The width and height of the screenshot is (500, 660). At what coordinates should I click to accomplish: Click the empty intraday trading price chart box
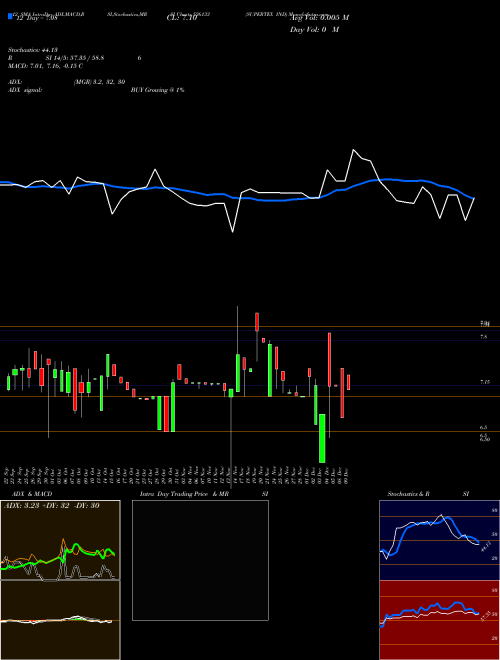200,560
